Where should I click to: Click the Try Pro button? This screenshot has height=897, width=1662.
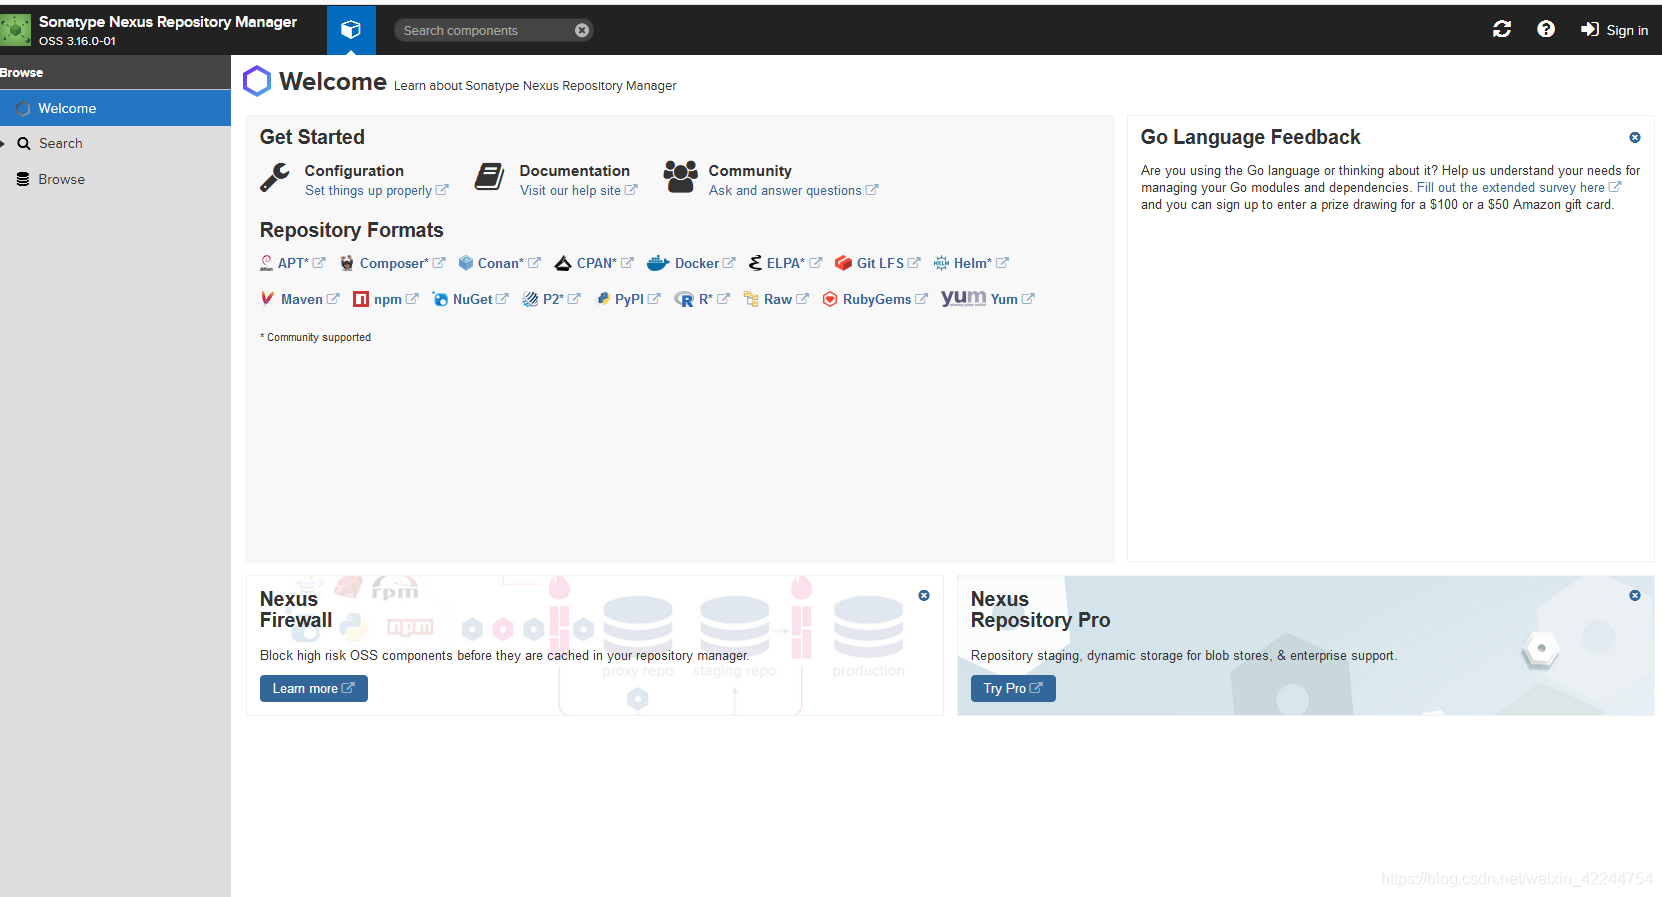(x=1013, y=688)
